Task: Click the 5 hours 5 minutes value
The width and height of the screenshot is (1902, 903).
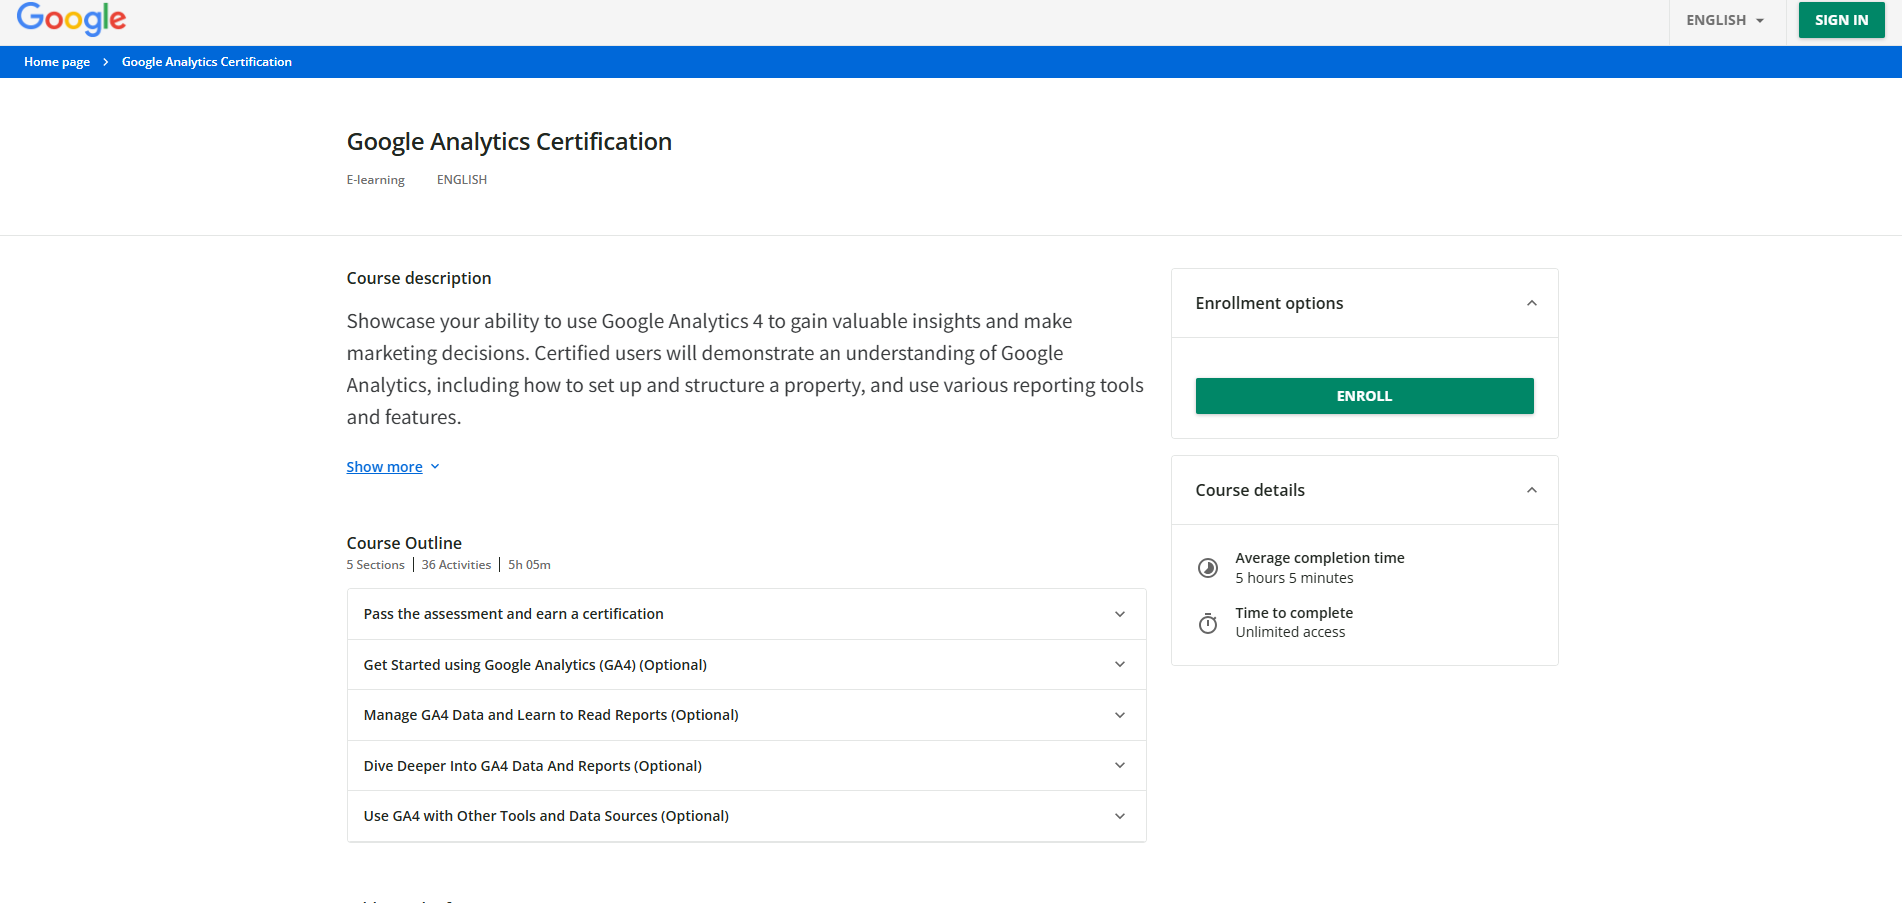Action: click(1294, 578)
